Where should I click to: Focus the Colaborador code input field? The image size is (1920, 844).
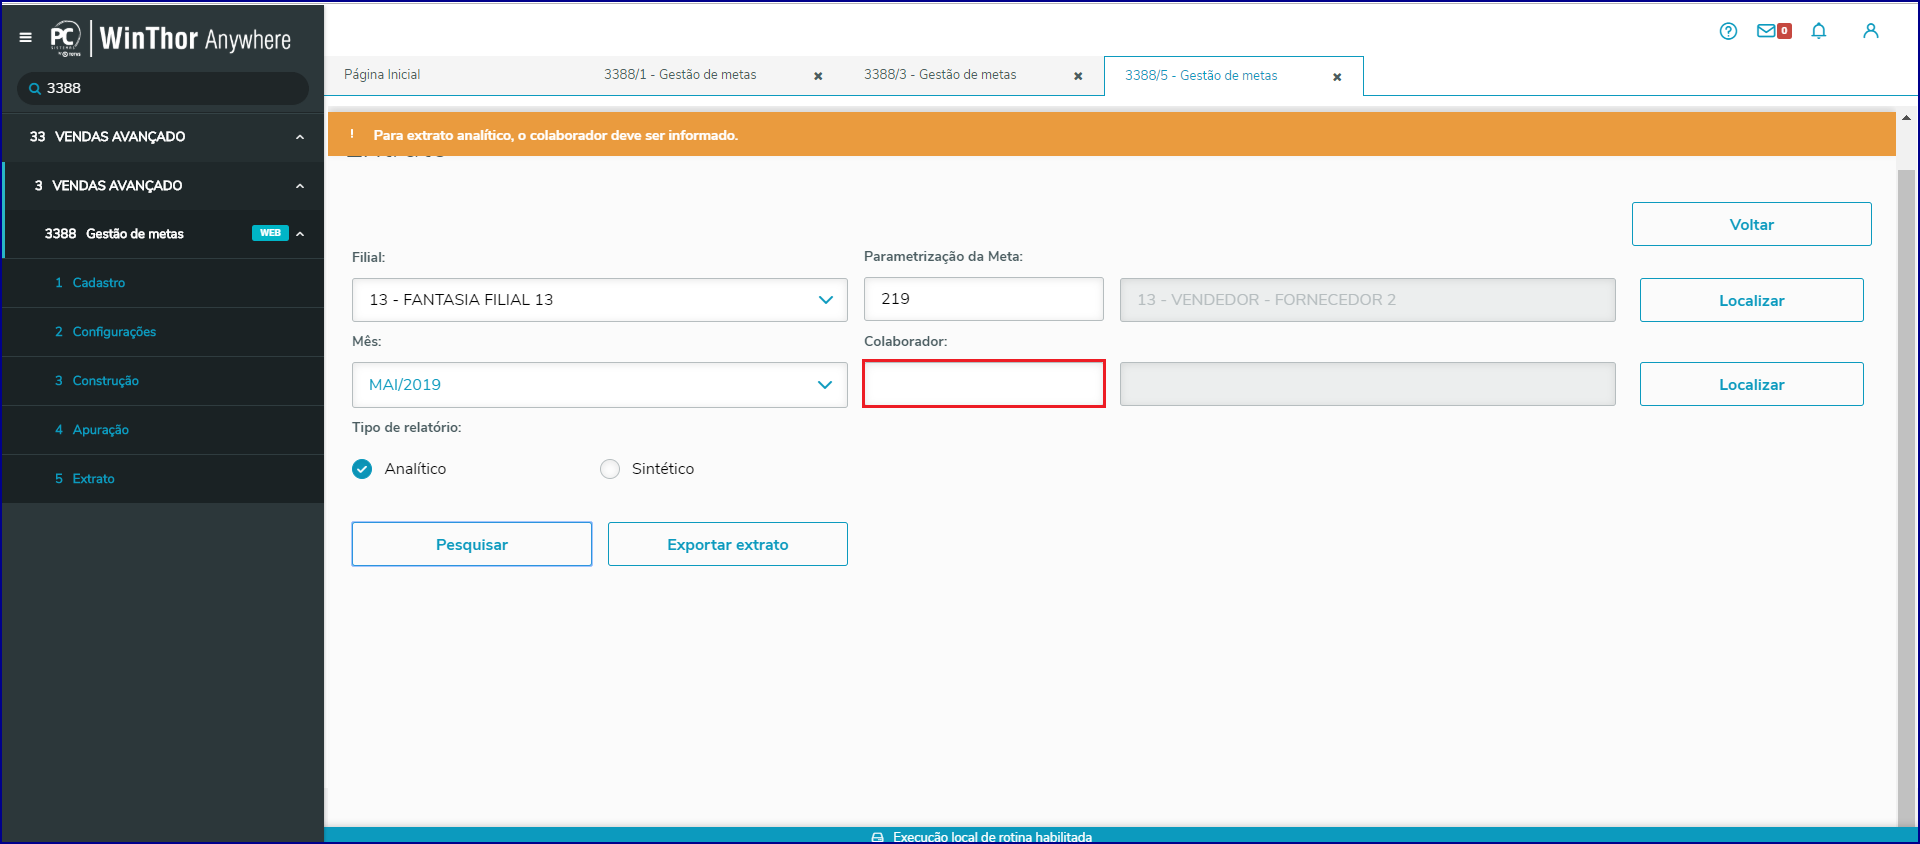click(x=984, y=384)
